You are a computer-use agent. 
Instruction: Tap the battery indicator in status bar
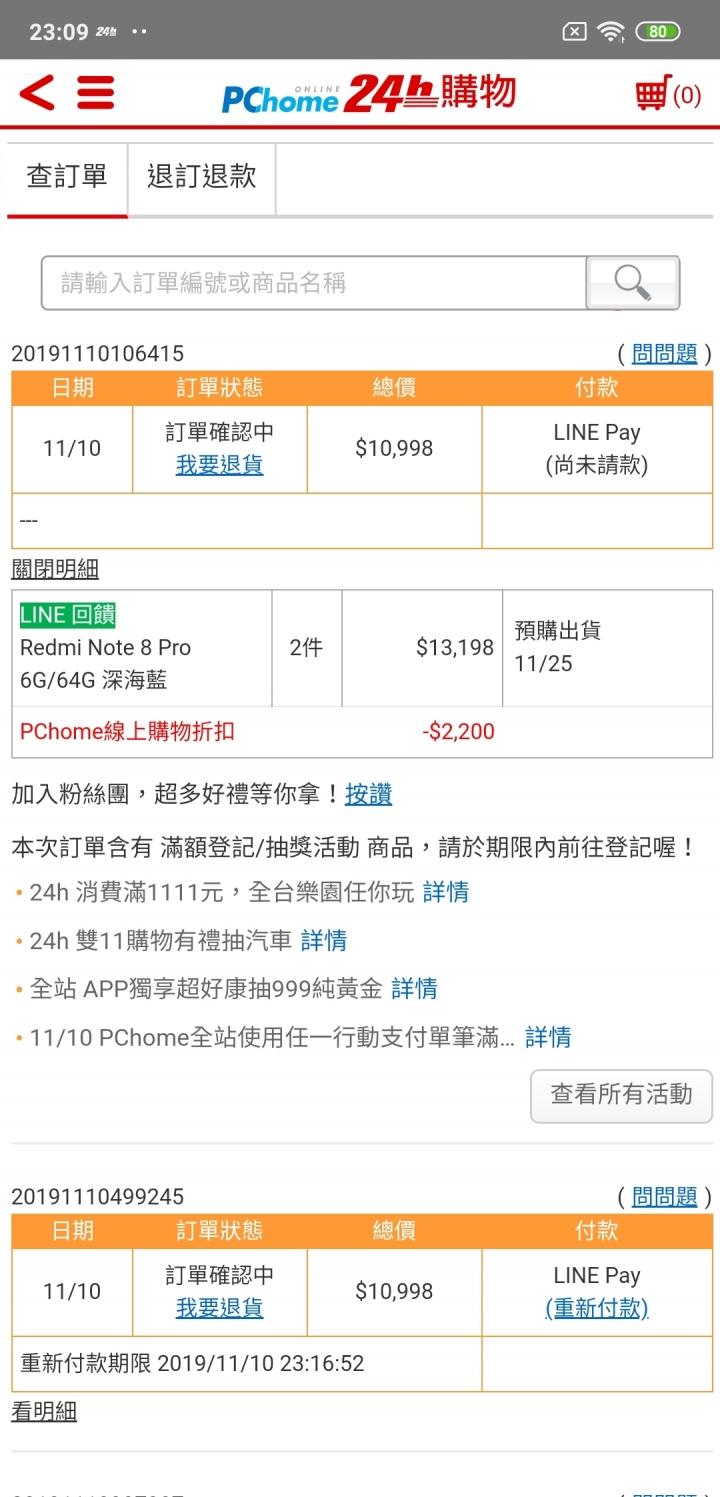point(657,31)
